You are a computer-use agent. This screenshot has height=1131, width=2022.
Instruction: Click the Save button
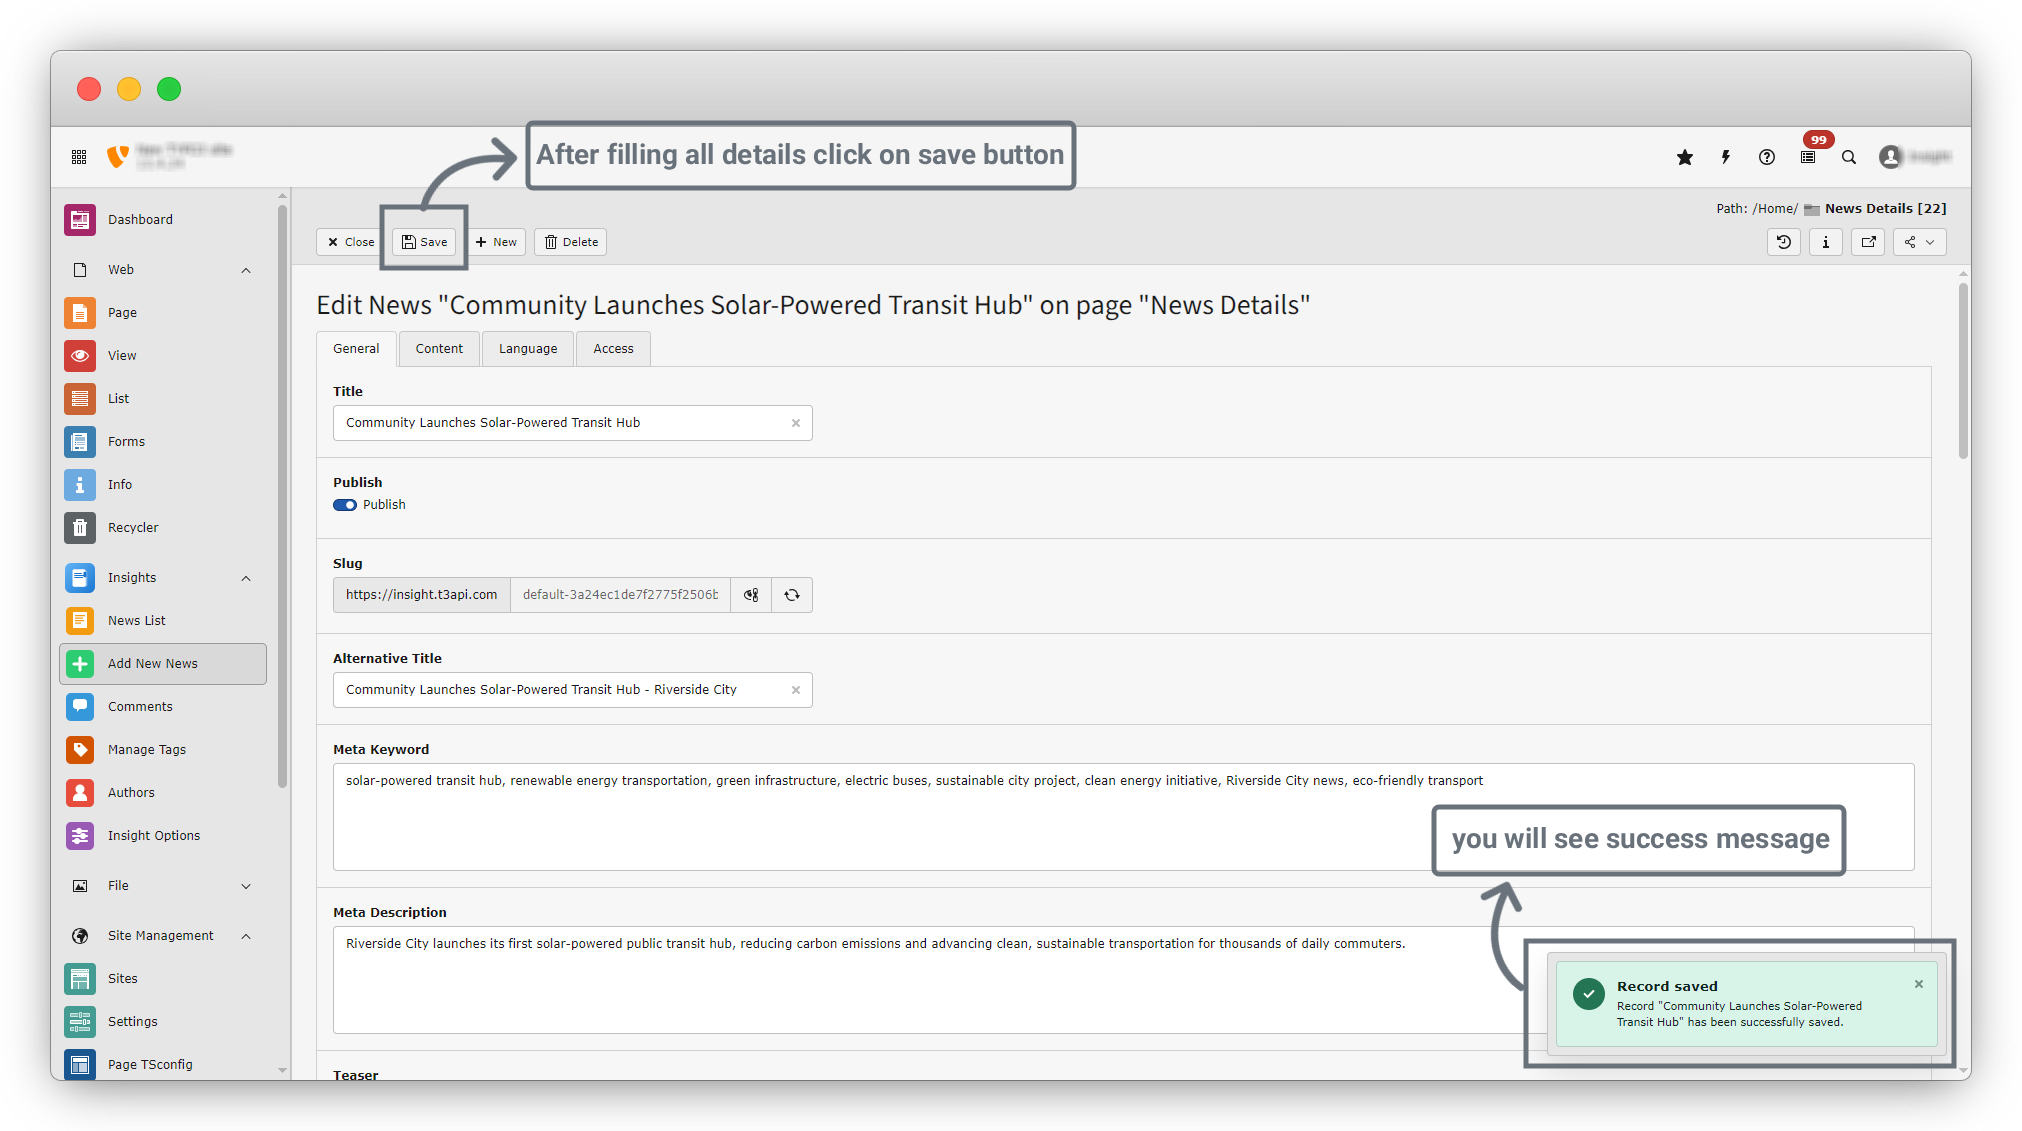click(425, 242)
